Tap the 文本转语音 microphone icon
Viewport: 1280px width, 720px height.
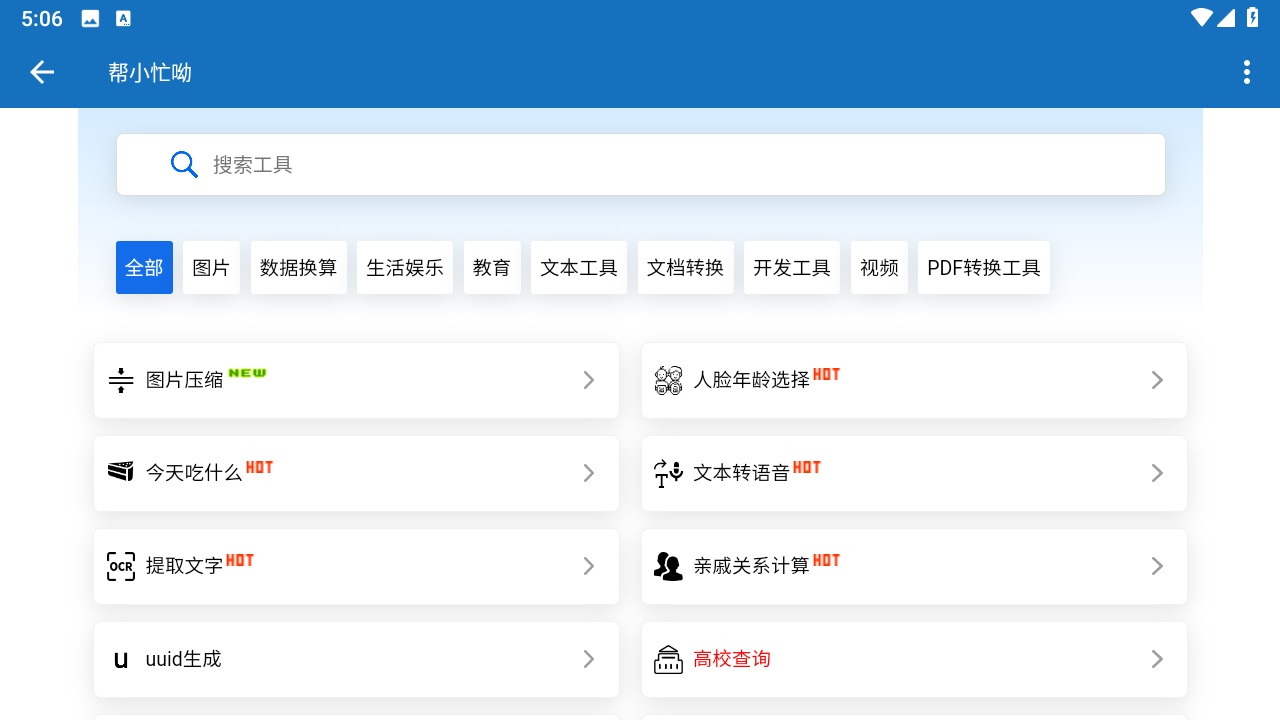click(668, 473)
